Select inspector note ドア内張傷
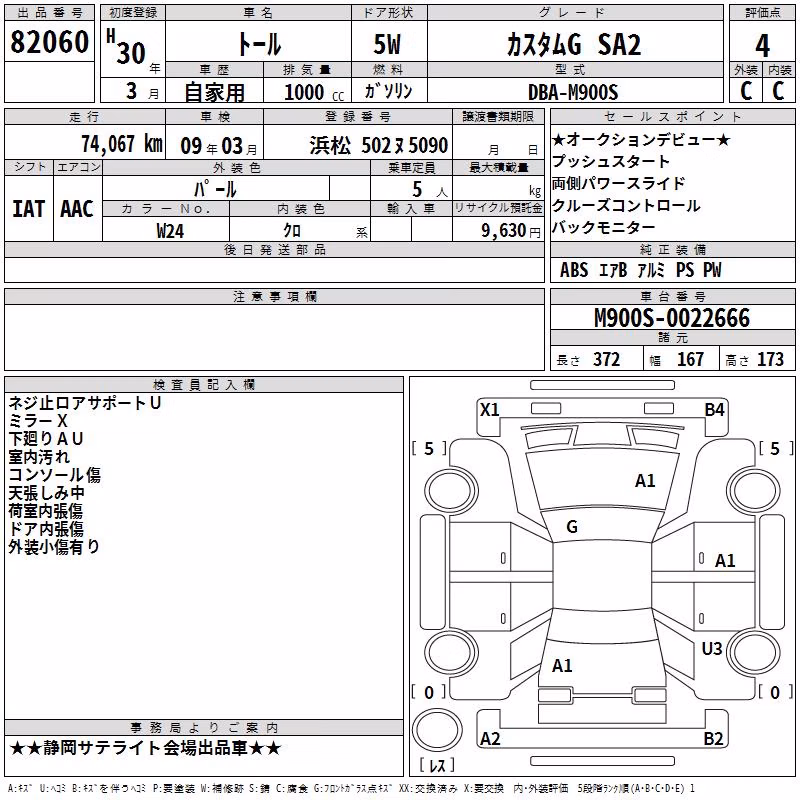800x800 pixels. [x=46, y=528]
